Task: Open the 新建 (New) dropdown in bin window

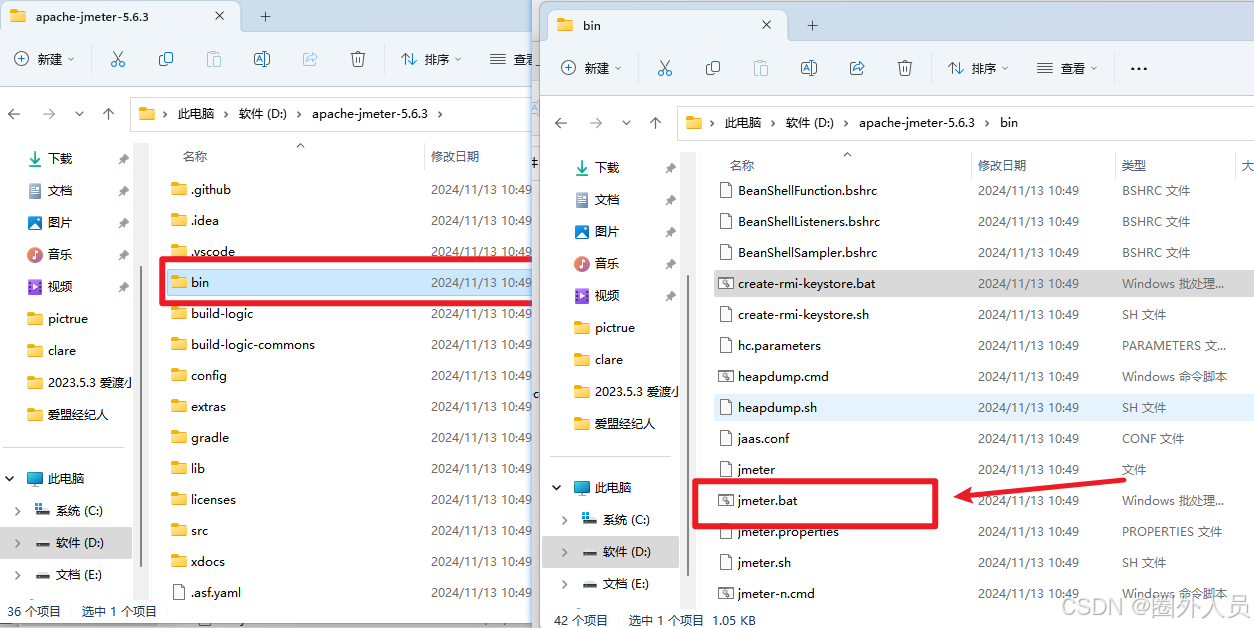Action: [x=591, y=68]
